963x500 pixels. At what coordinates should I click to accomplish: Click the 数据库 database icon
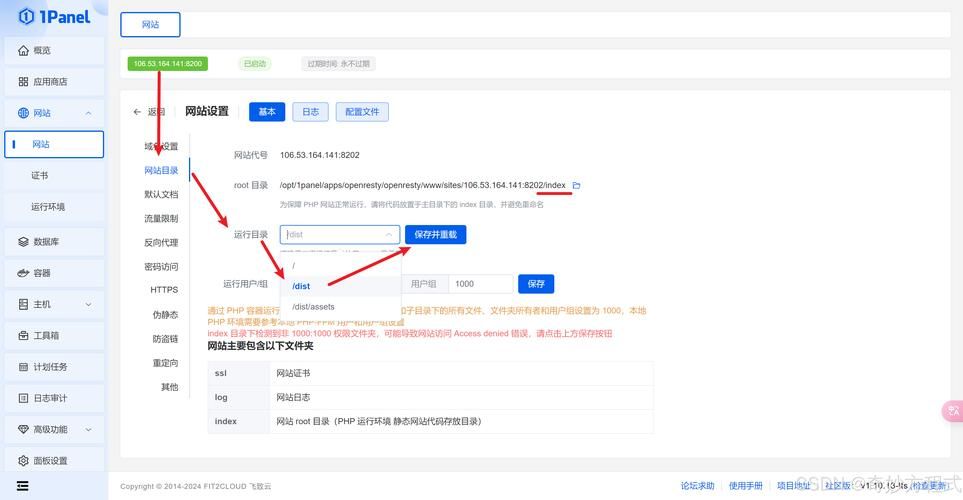tap(24, 242)
